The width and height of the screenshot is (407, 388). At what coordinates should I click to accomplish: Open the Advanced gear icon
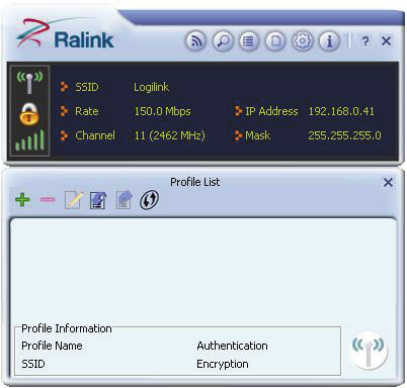[x=302, y=41]
